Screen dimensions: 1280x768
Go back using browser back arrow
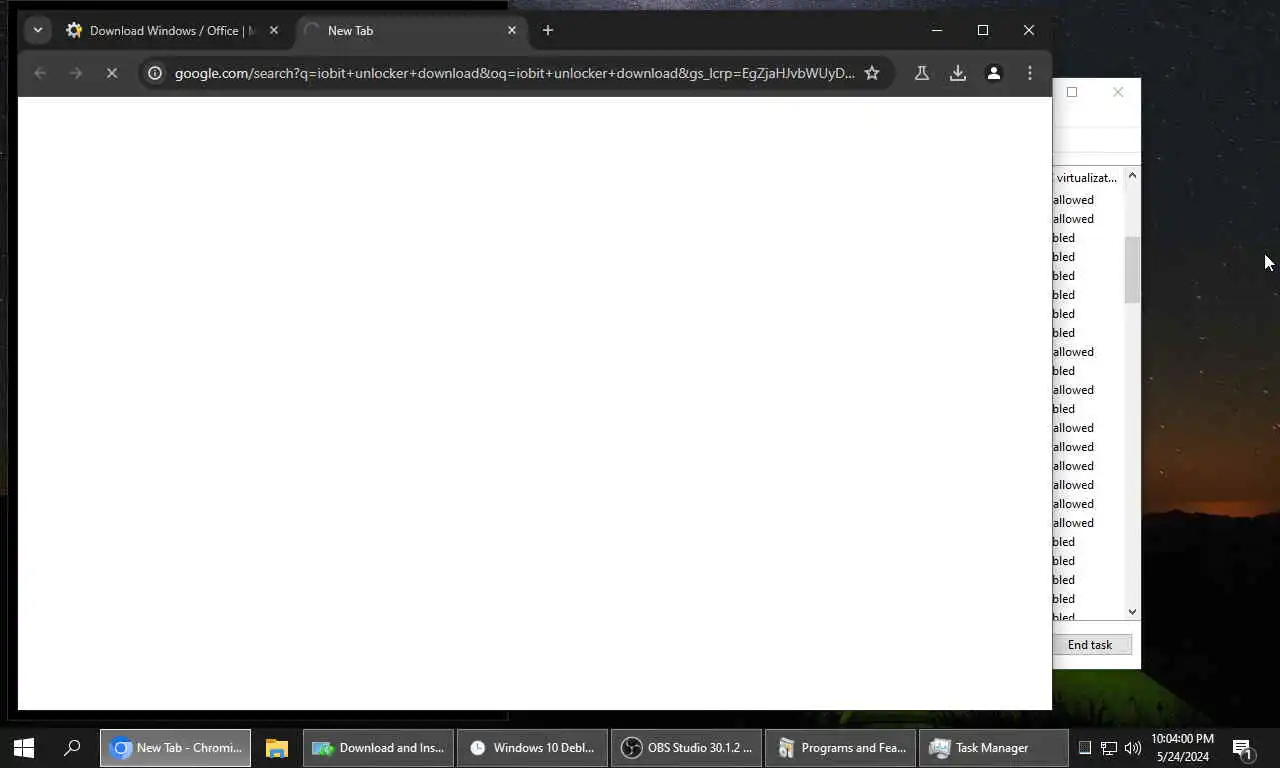(x=40, y=73)
